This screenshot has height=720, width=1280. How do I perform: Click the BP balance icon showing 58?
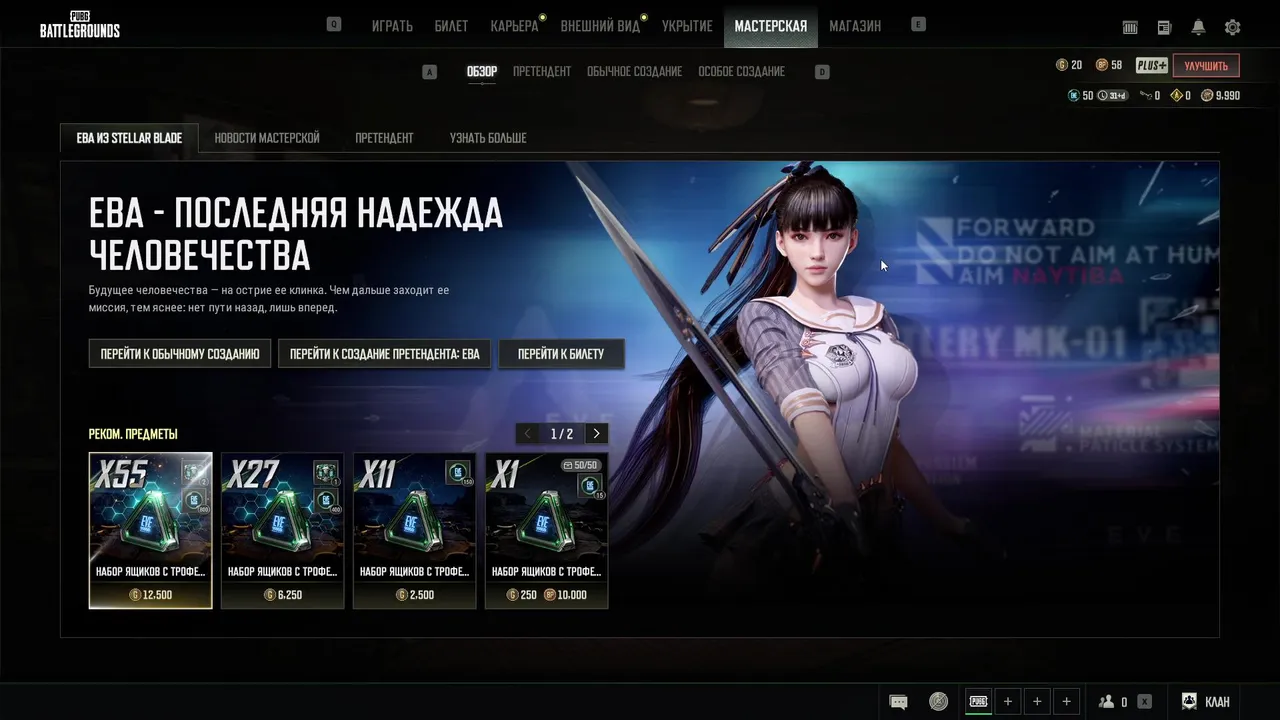point(1102,65)
